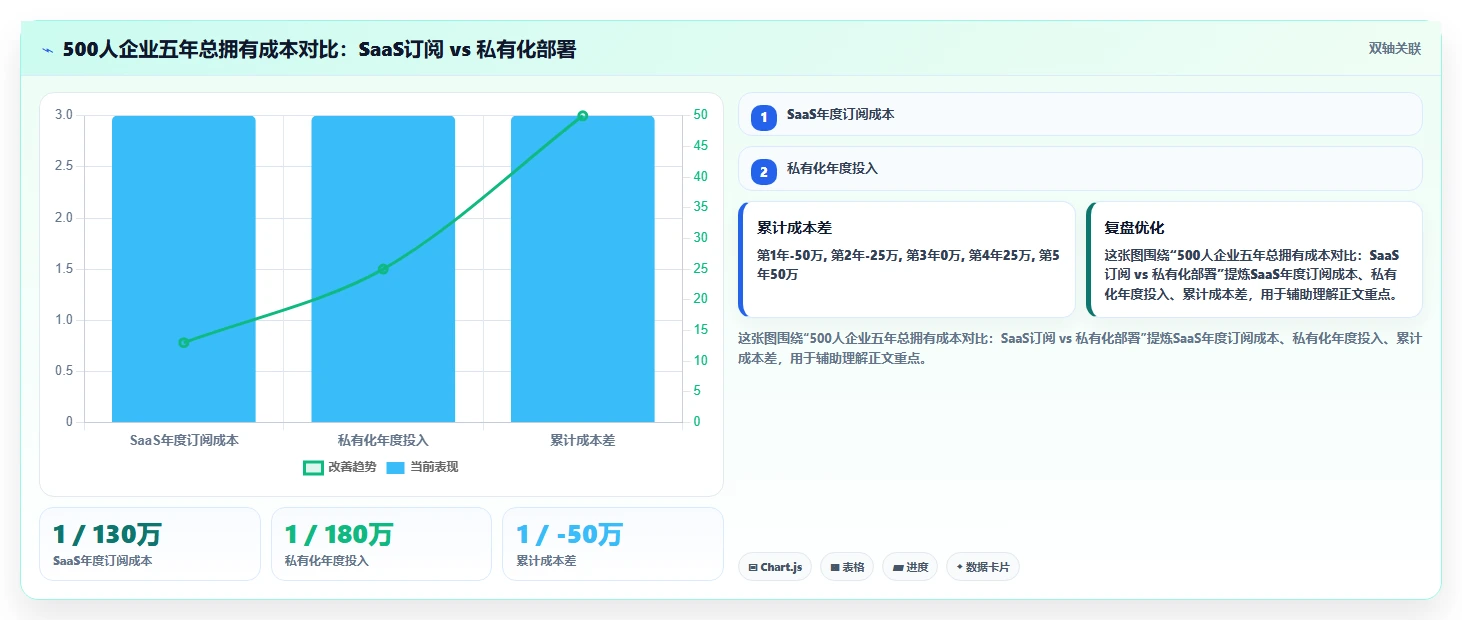Click the text 第1年-50万 in 累计成本差 card

[790, 255]
